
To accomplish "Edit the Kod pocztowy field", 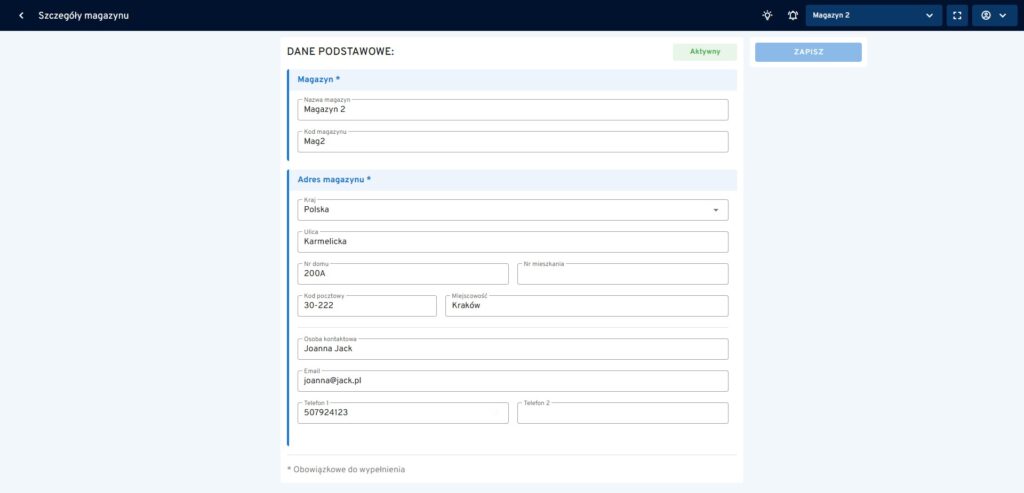I will (x=367, y=306).
